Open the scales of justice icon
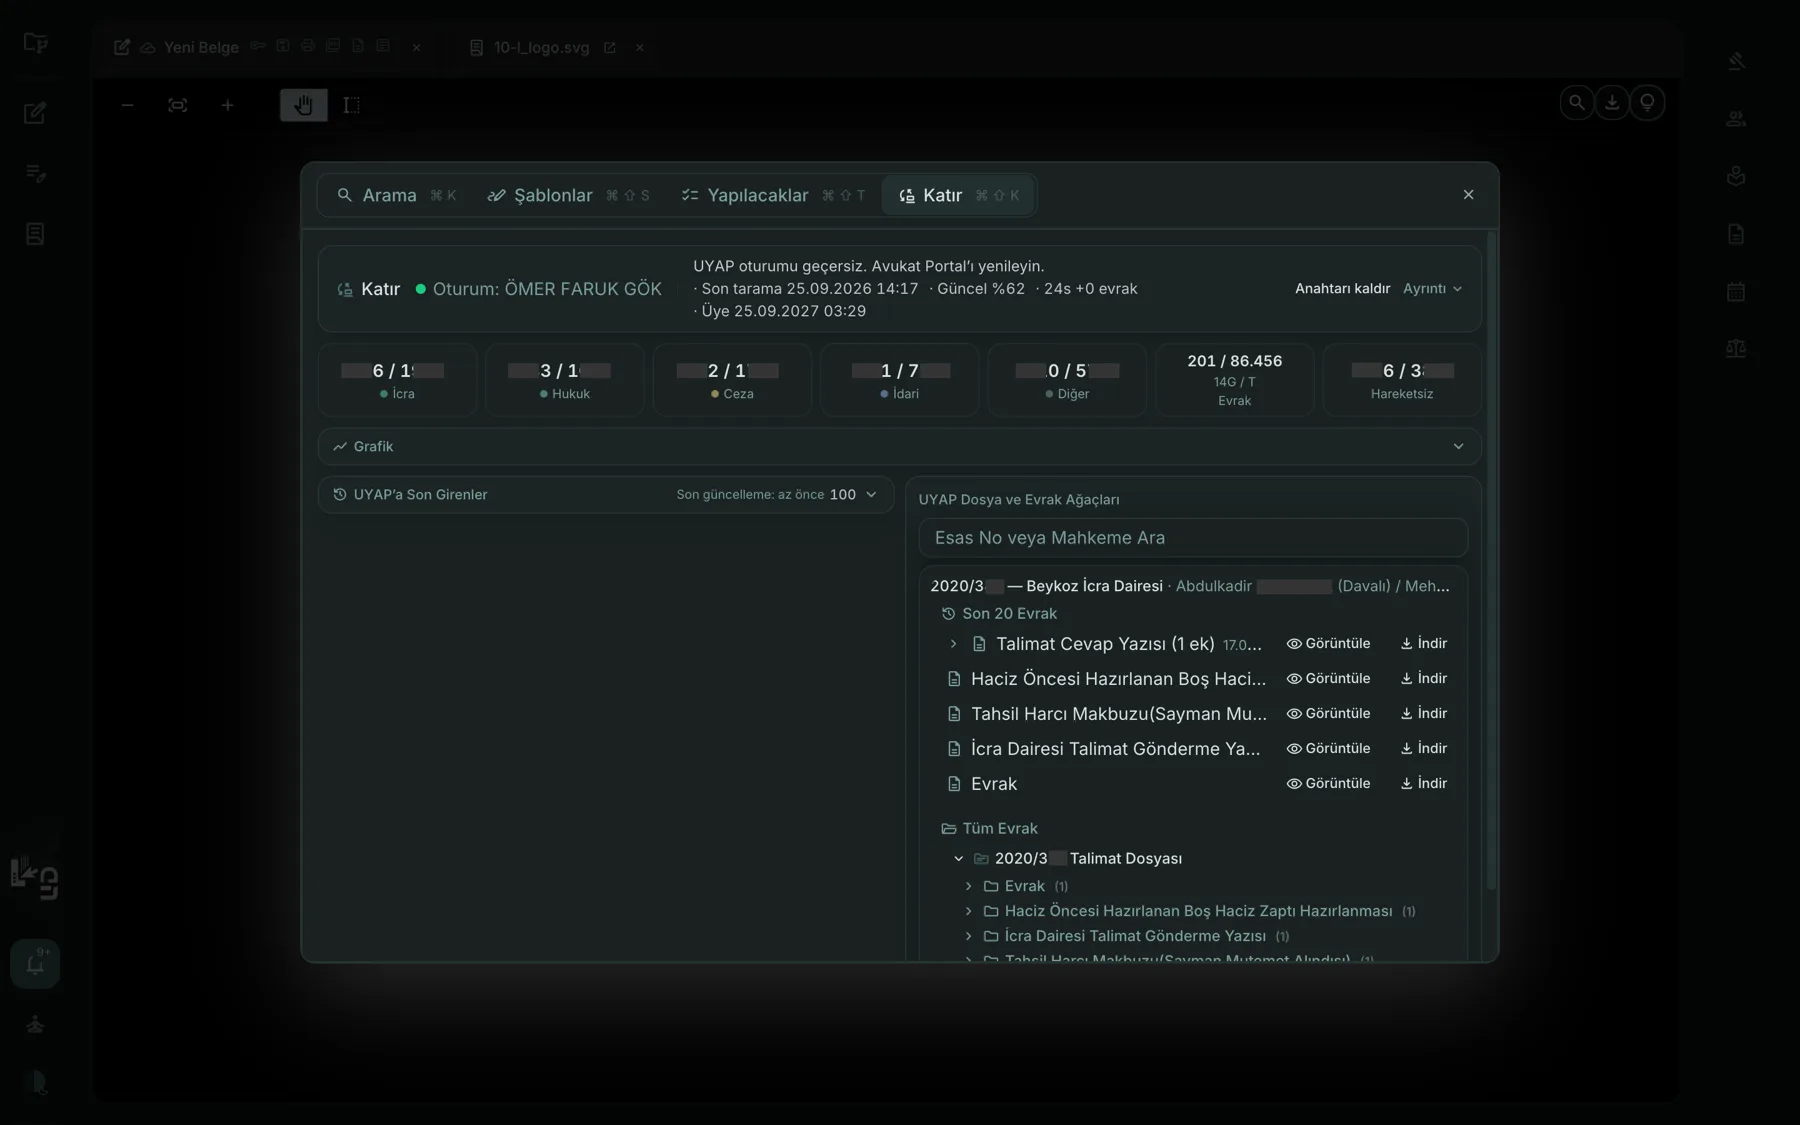Image resolution: width=1800 pixels, height=1125 pixels. [x=1736, y=349]
